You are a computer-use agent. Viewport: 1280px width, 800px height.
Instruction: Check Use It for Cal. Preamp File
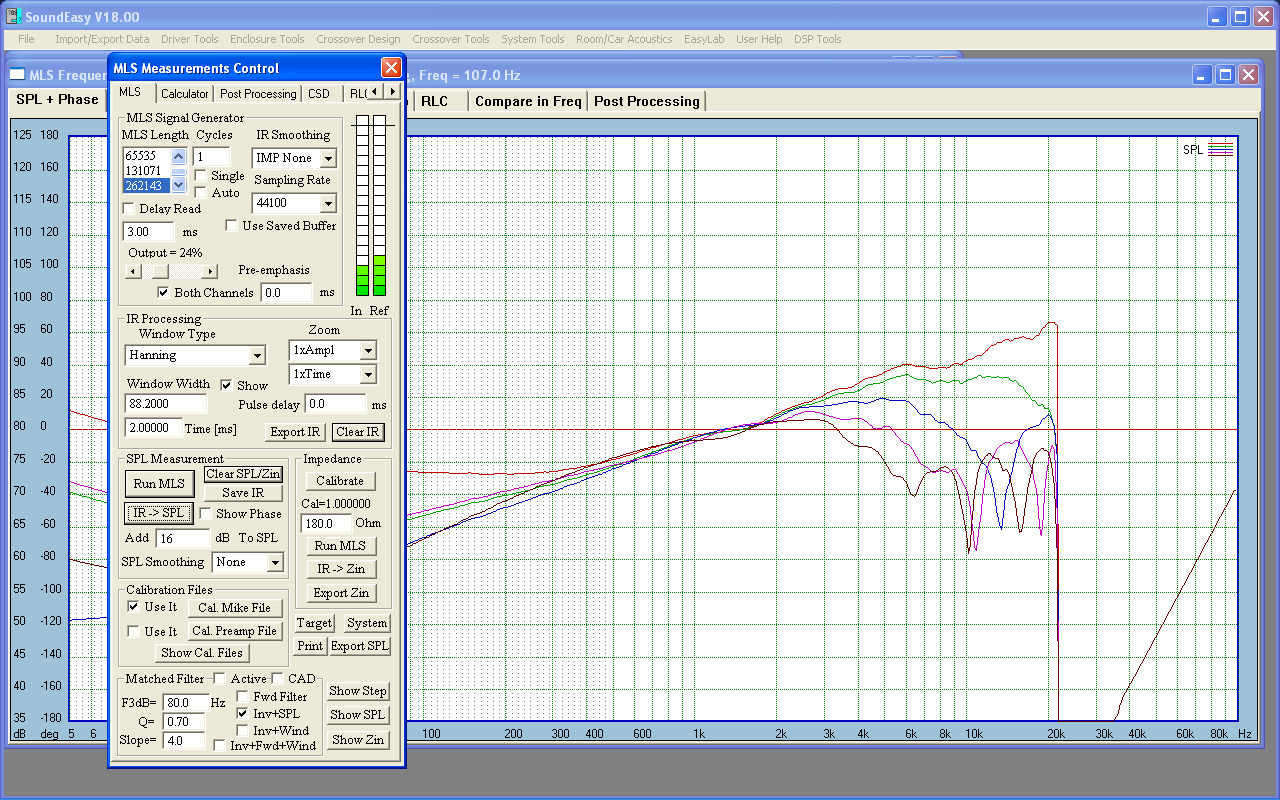(x=134, y=631)
